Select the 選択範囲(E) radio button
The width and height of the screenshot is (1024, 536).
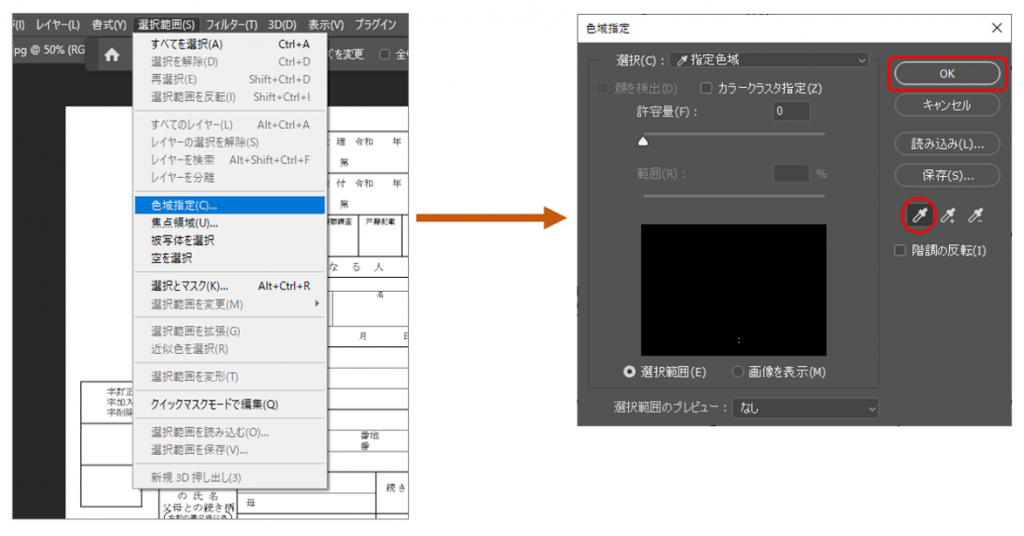629,371
